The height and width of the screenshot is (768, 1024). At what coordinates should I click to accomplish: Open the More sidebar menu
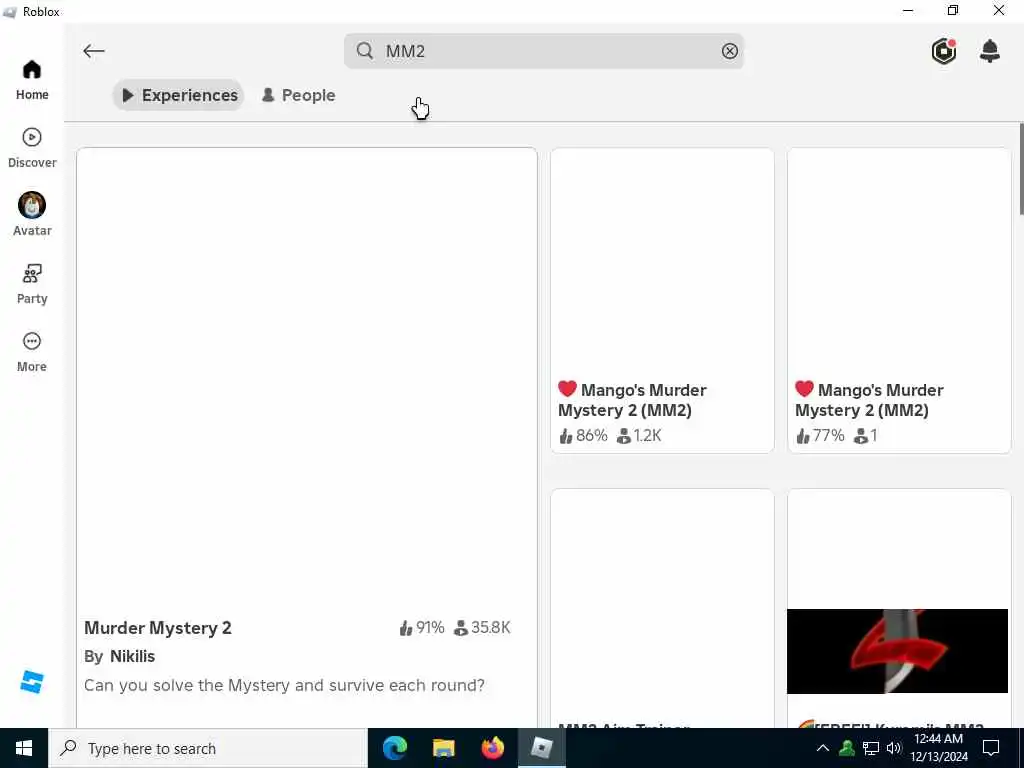[x=32, y=352]
